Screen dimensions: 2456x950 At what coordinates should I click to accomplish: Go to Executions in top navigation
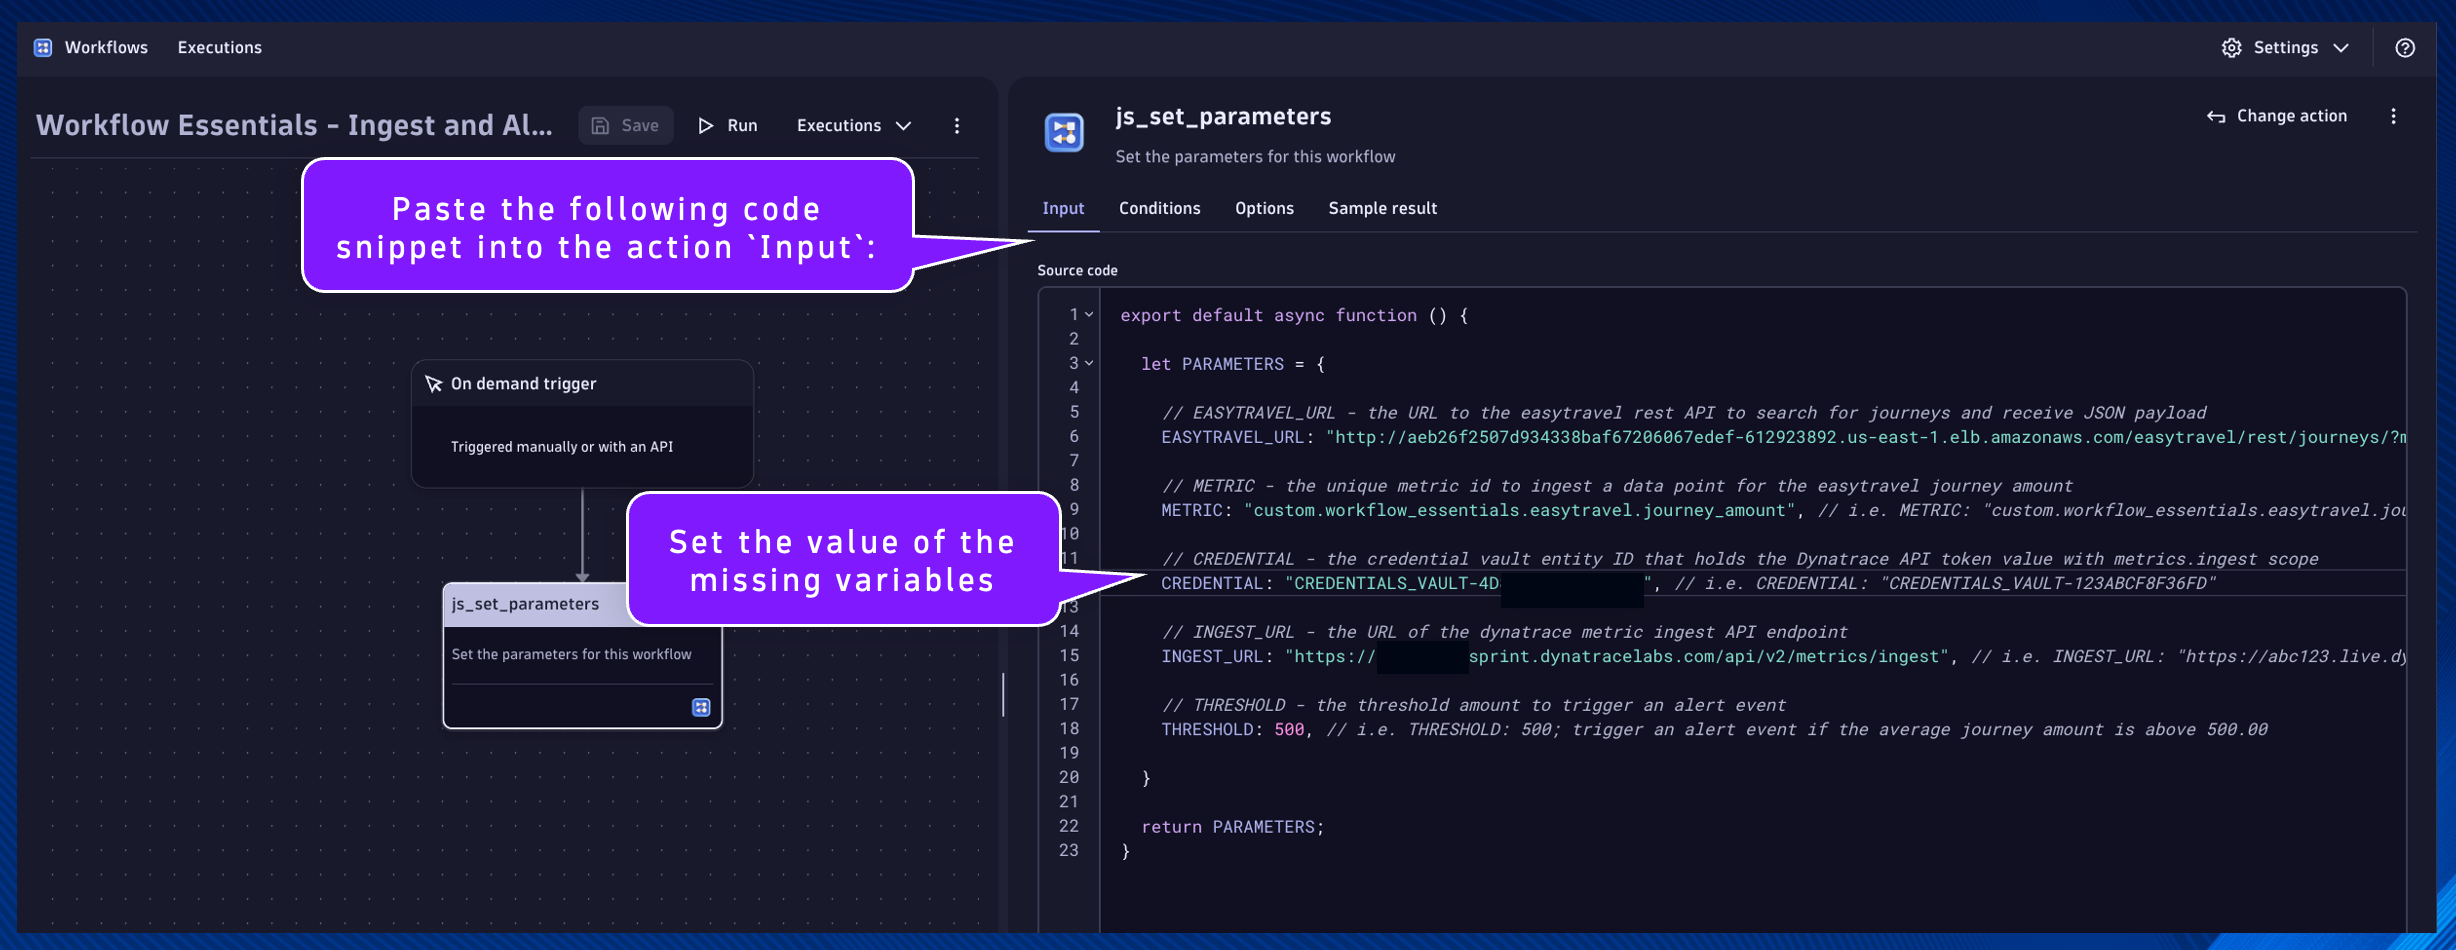pyautogui.click(x=220, y=47)
